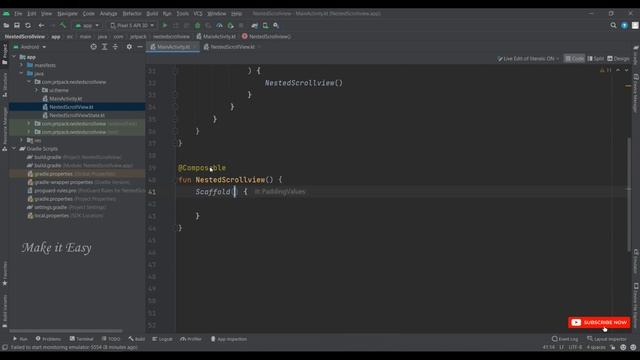The height and width of the screenshot is (360, 640).
Task: Click the Project panel horizontal scrollbar
Action: tap(66, 331)
